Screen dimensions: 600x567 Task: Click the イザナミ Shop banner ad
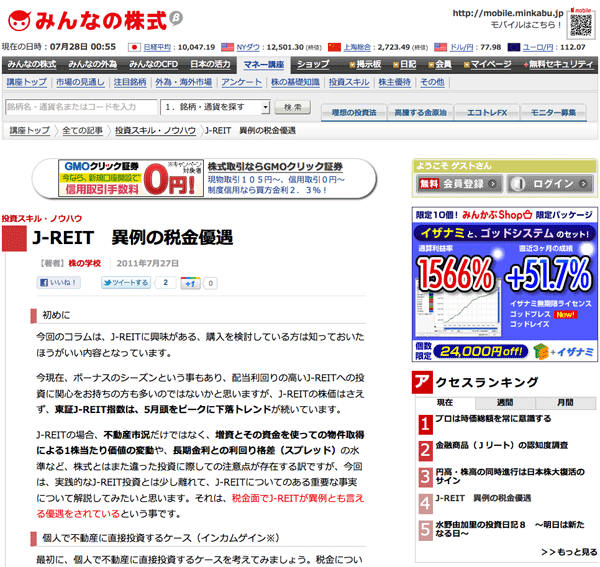tap(503, 283)
